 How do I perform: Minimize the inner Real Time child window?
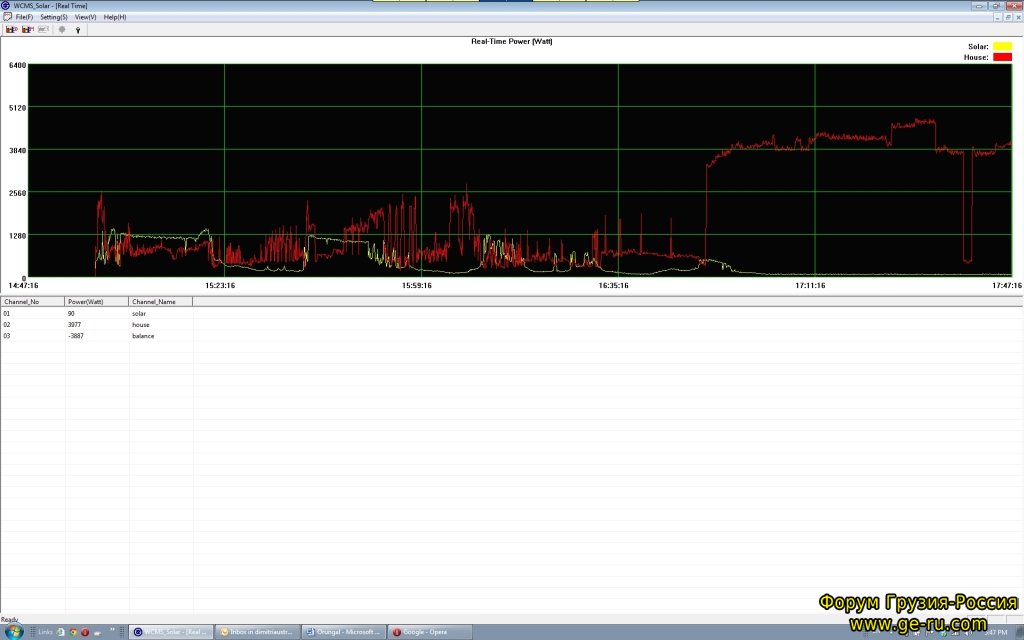[999, 17]
